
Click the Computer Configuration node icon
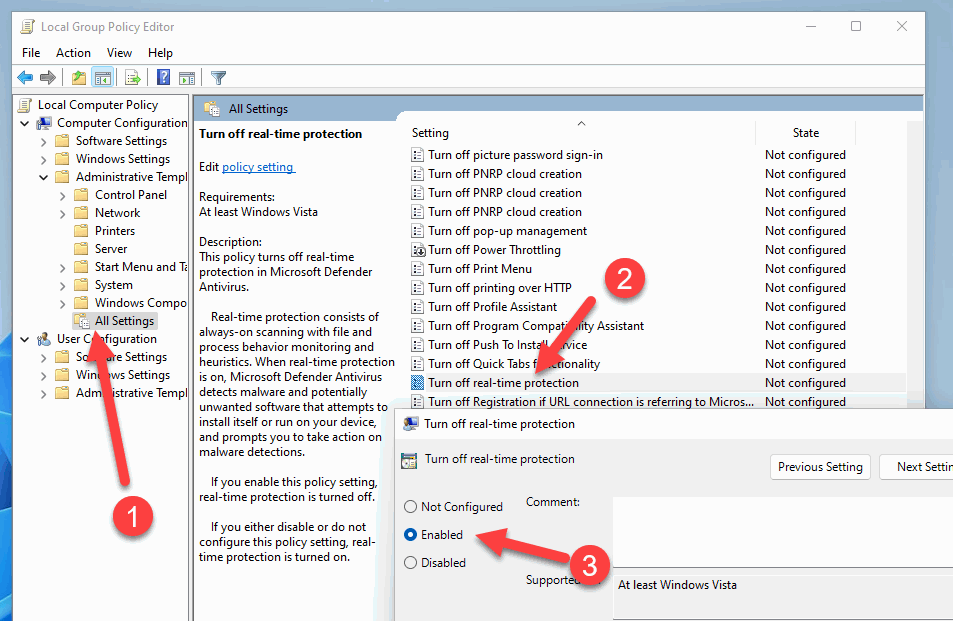pyautogui.click(x=44, y=123)
